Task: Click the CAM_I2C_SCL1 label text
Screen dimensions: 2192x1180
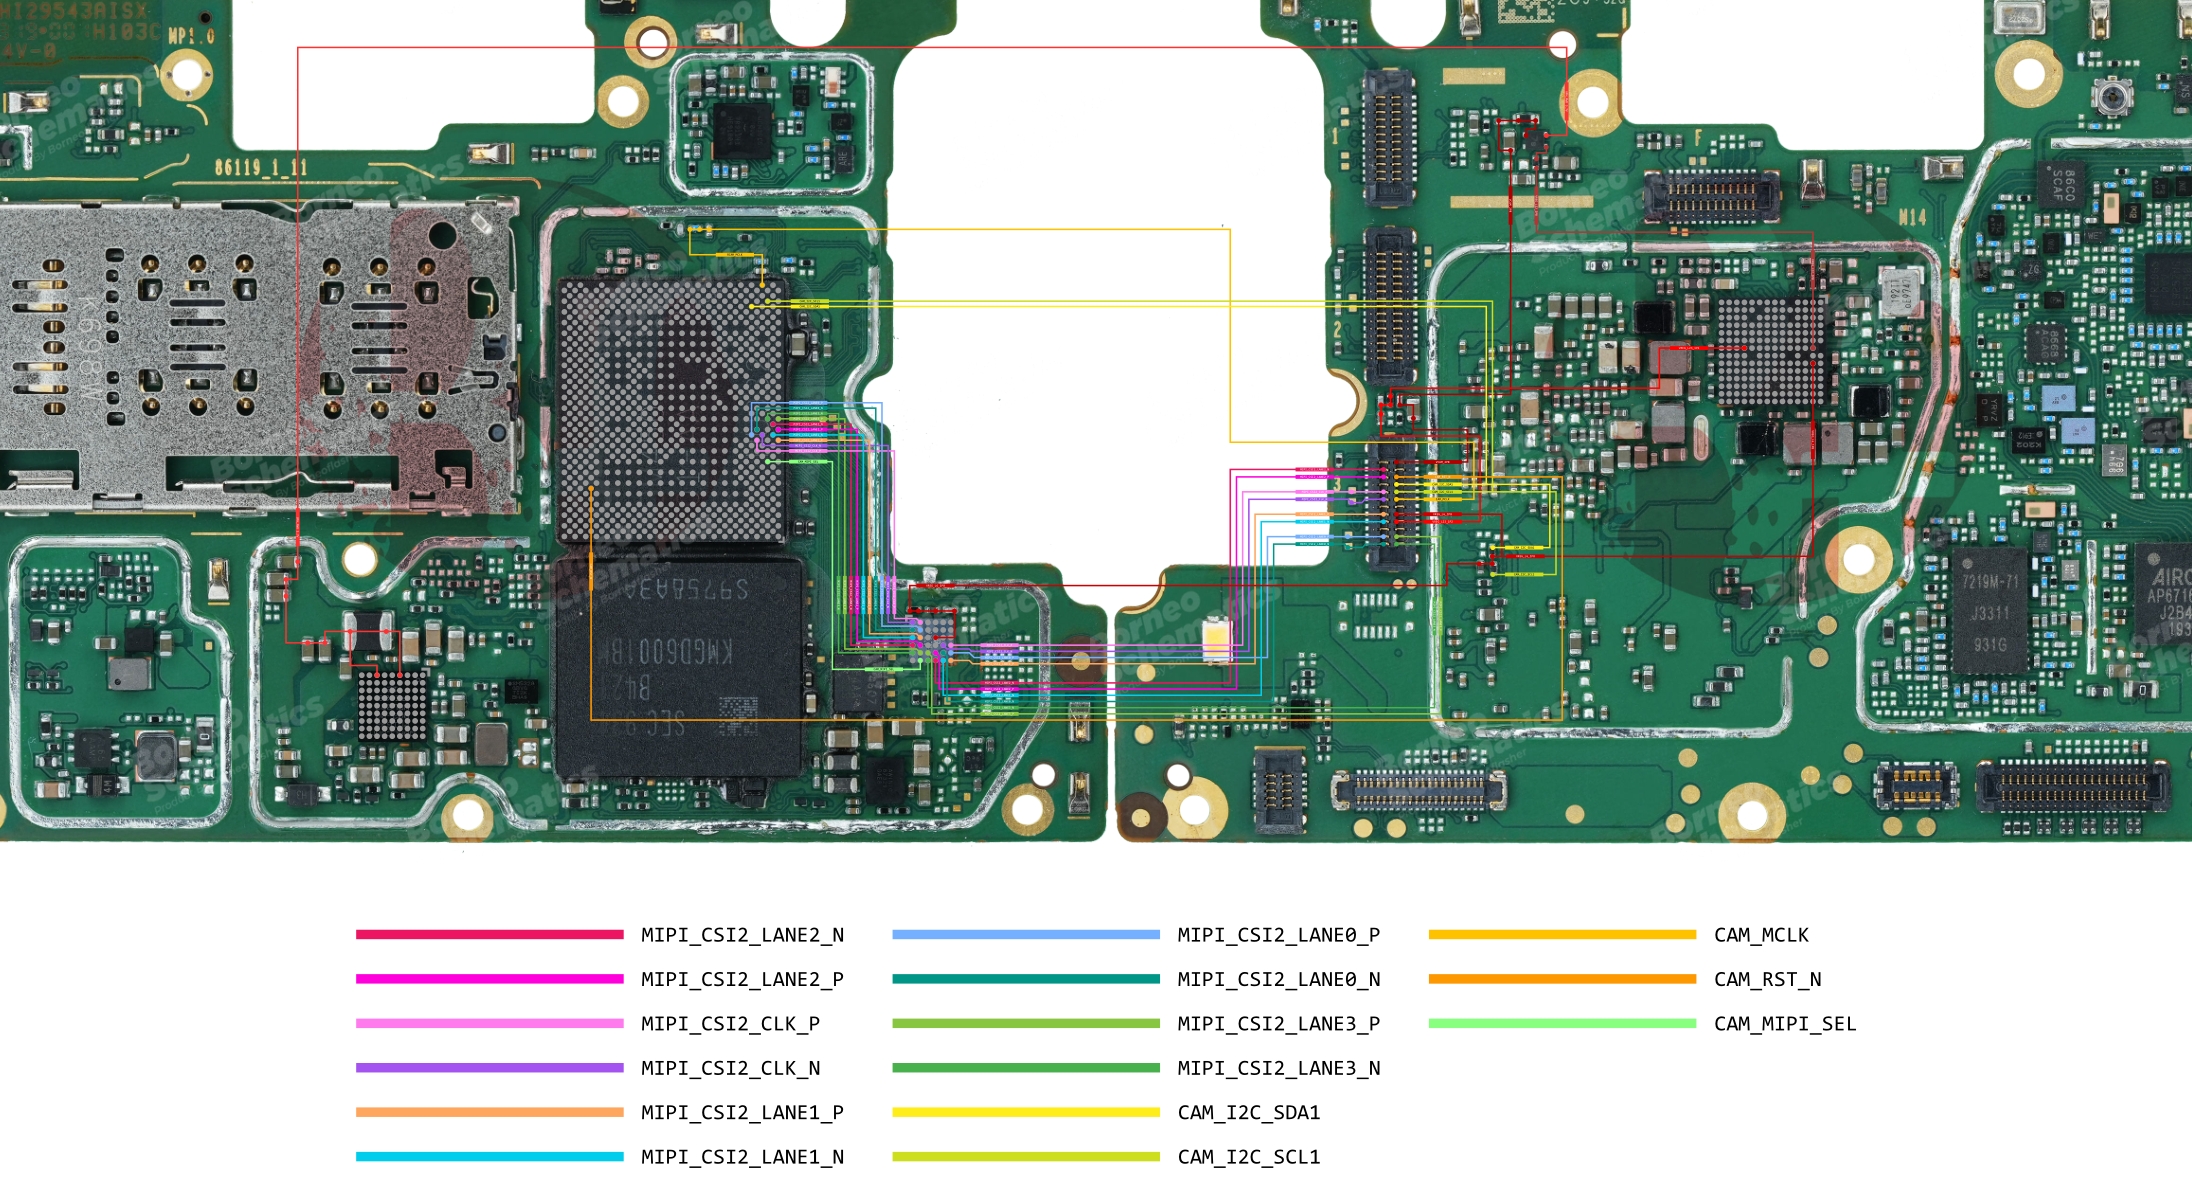Action: click(x=1248, y=1156)
